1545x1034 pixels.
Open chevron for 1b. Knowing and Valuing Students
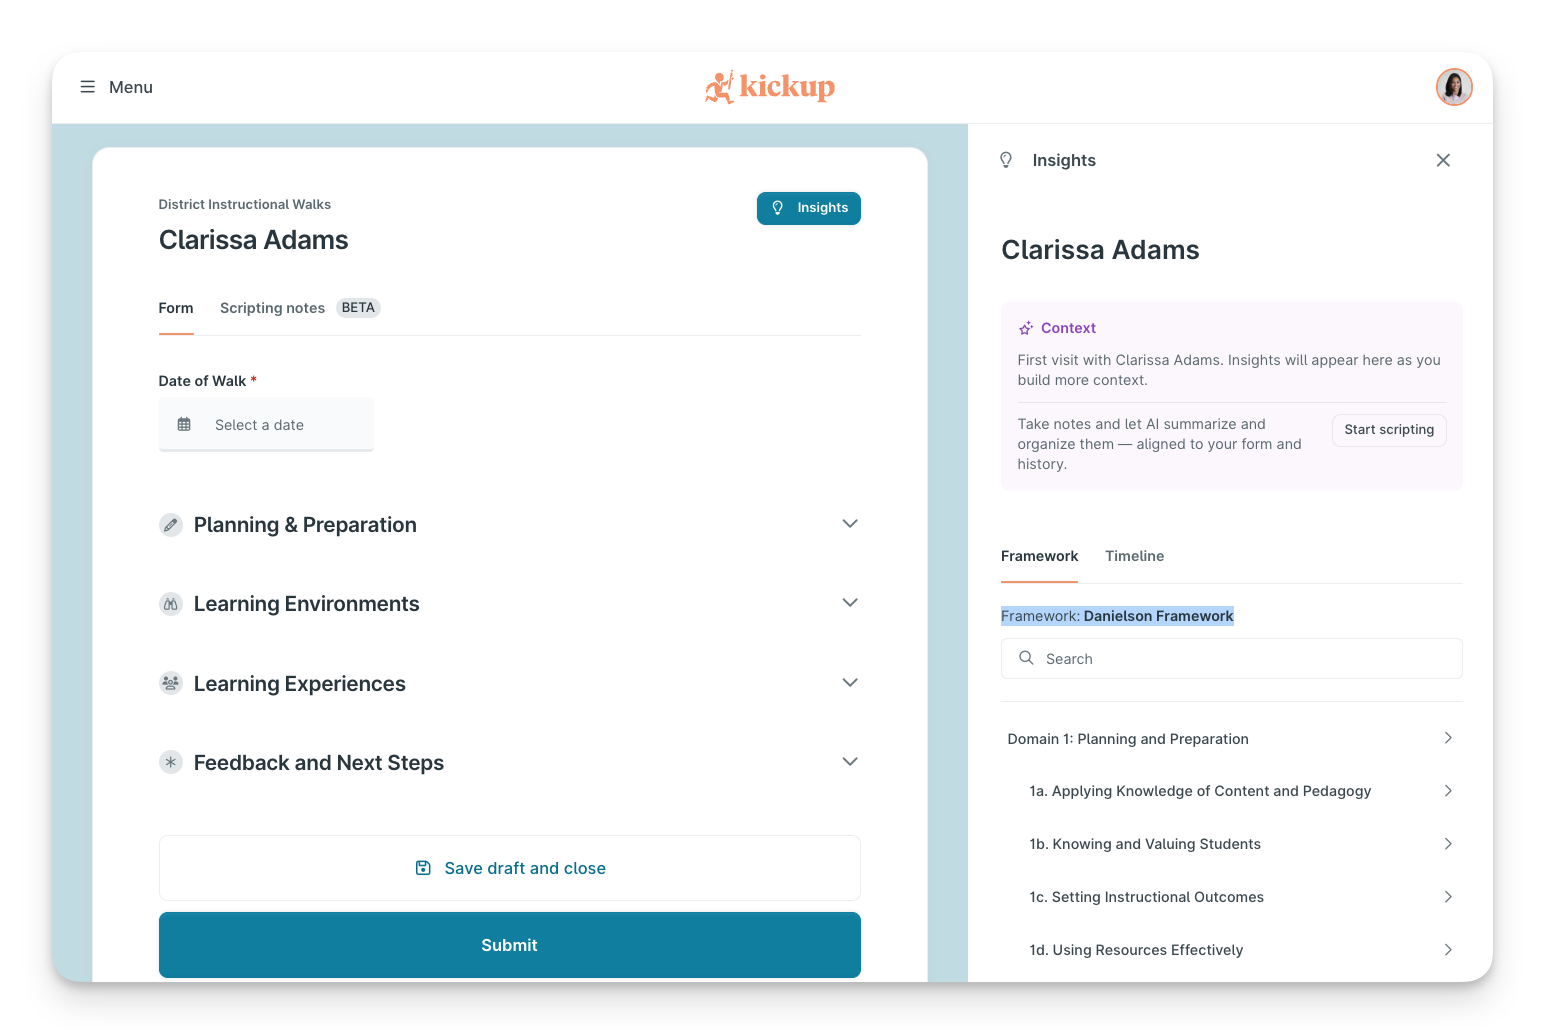click(x=1448, y=844)
